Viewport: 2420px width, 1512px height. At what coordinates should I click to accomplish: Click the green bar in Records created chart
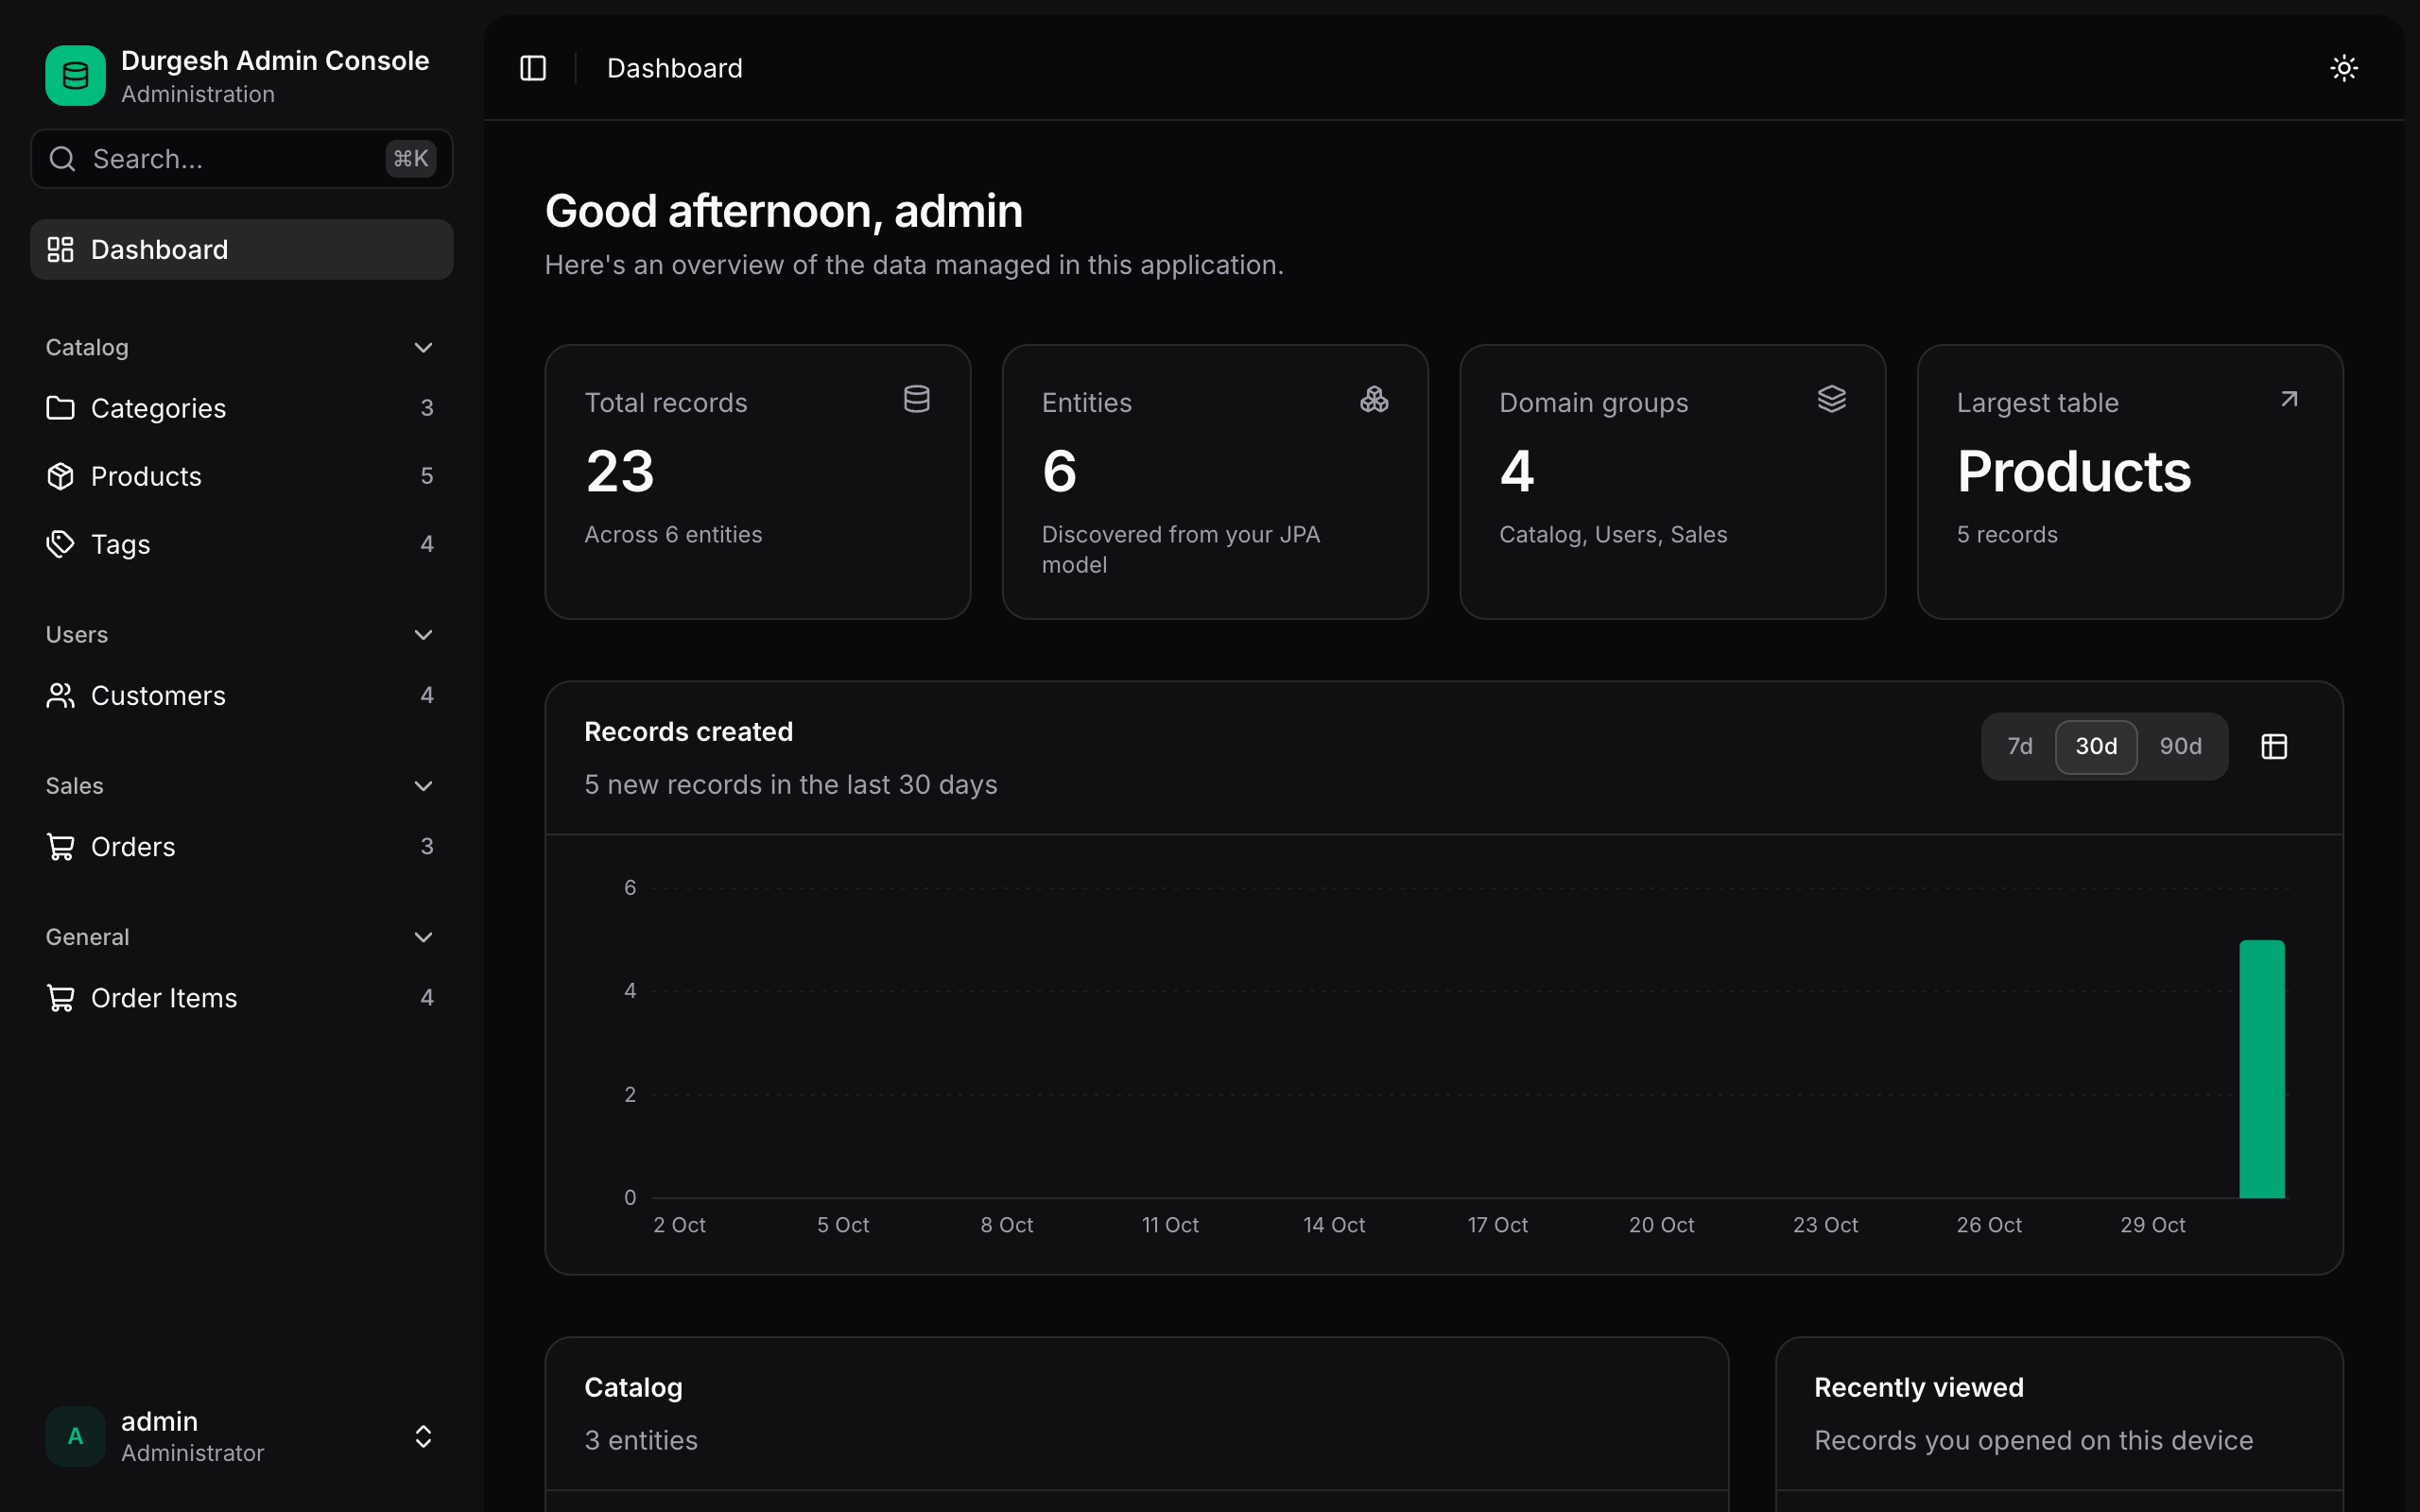[x=2262, y=1069]
